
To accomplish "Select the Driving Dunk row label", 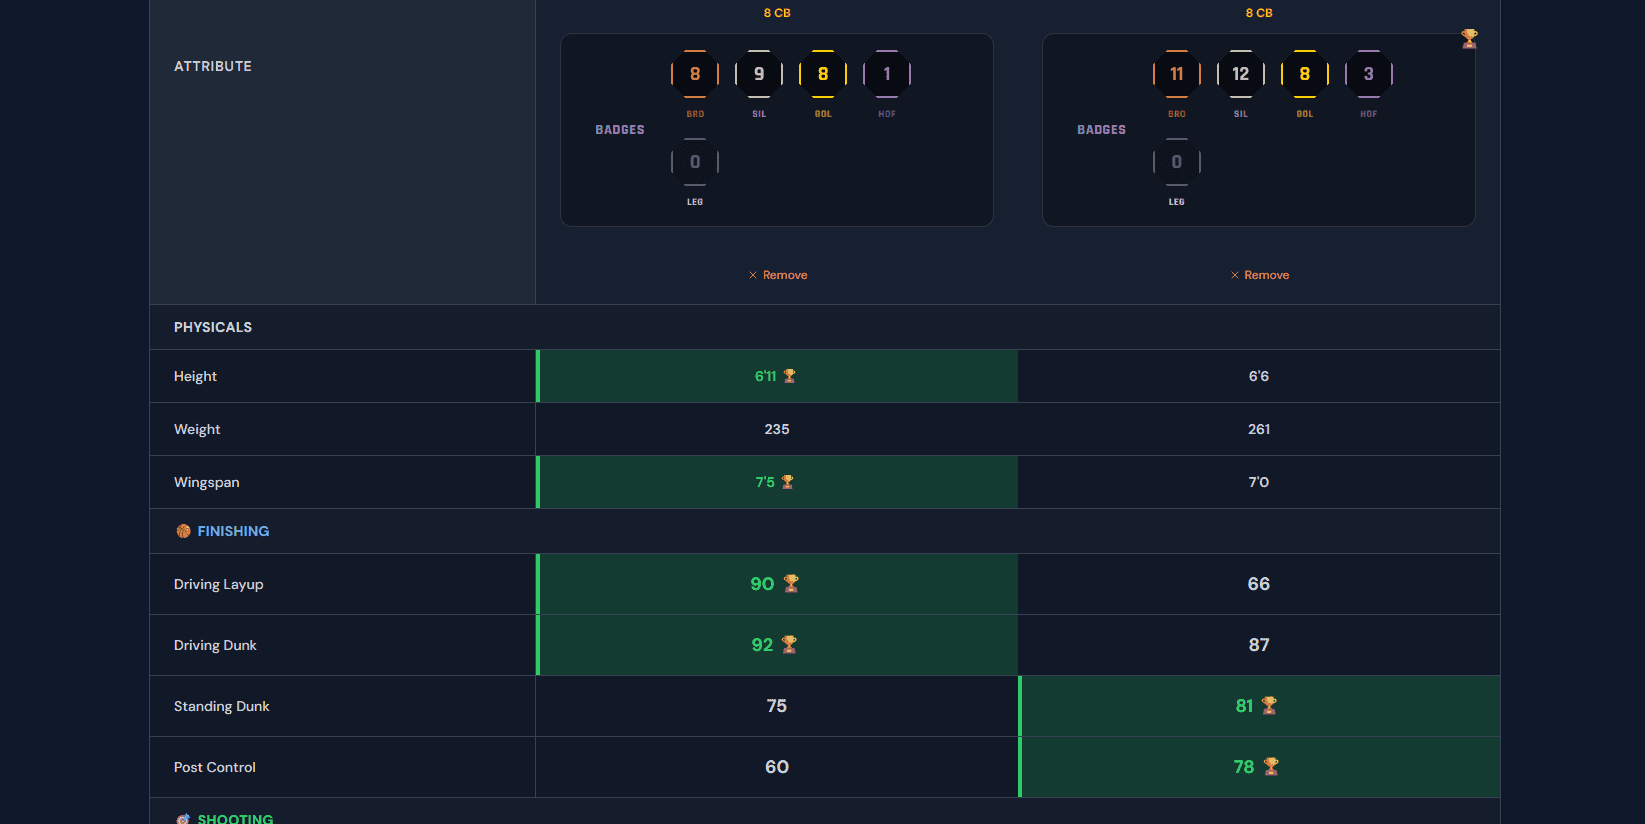I will click(x=215, y=645).
